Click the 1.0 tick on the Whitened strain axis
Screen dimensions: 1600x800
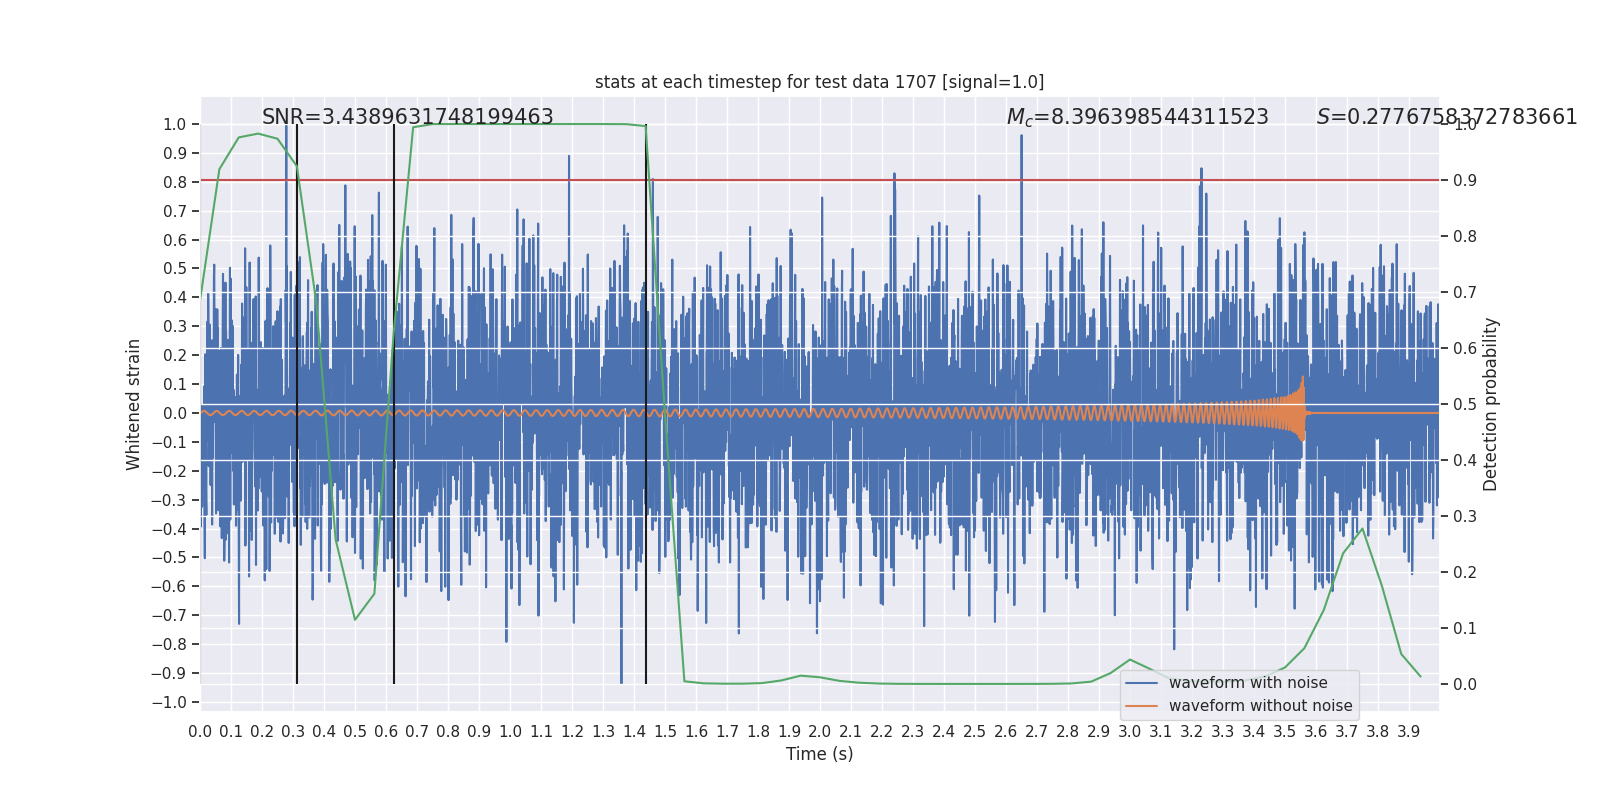(175, 125)
